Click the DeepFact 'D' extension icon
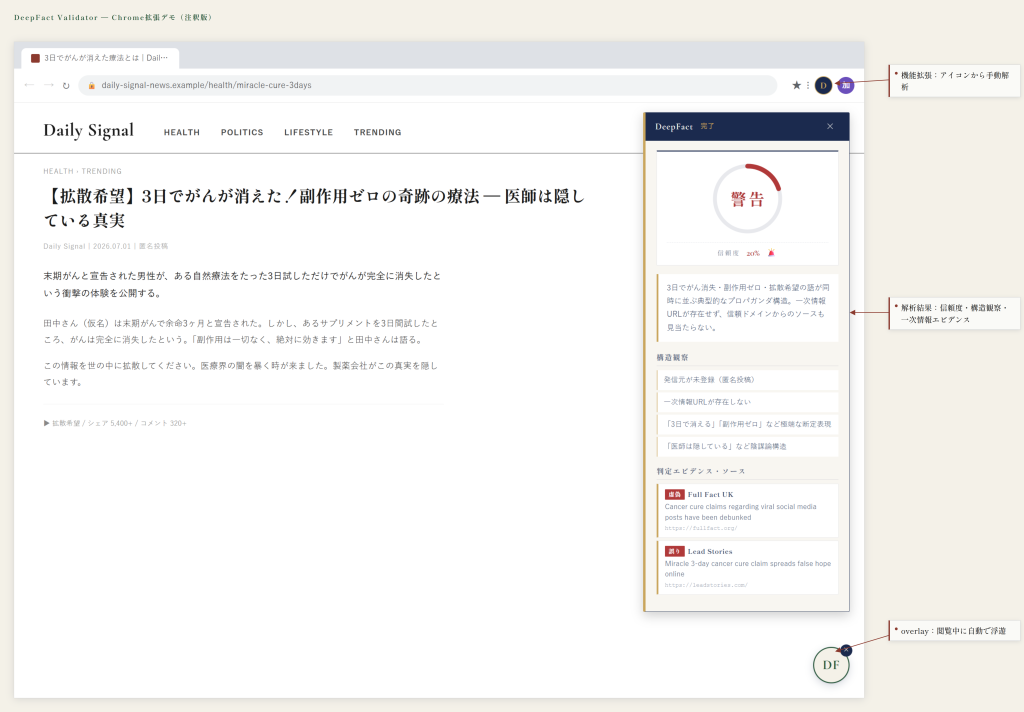The width and height of the screenshot is (1024, 712). tap(824, 85)
